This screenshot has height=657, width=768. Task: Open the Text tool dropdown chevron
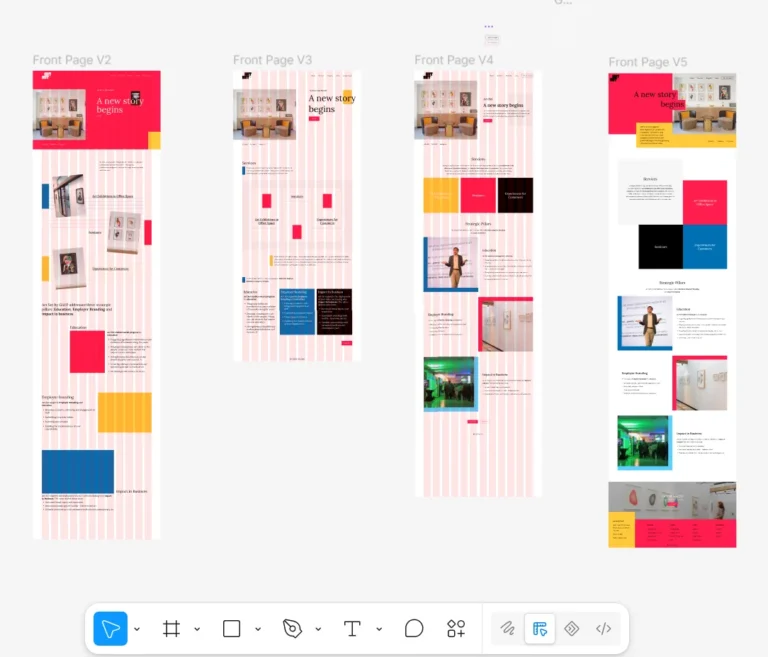379,629
